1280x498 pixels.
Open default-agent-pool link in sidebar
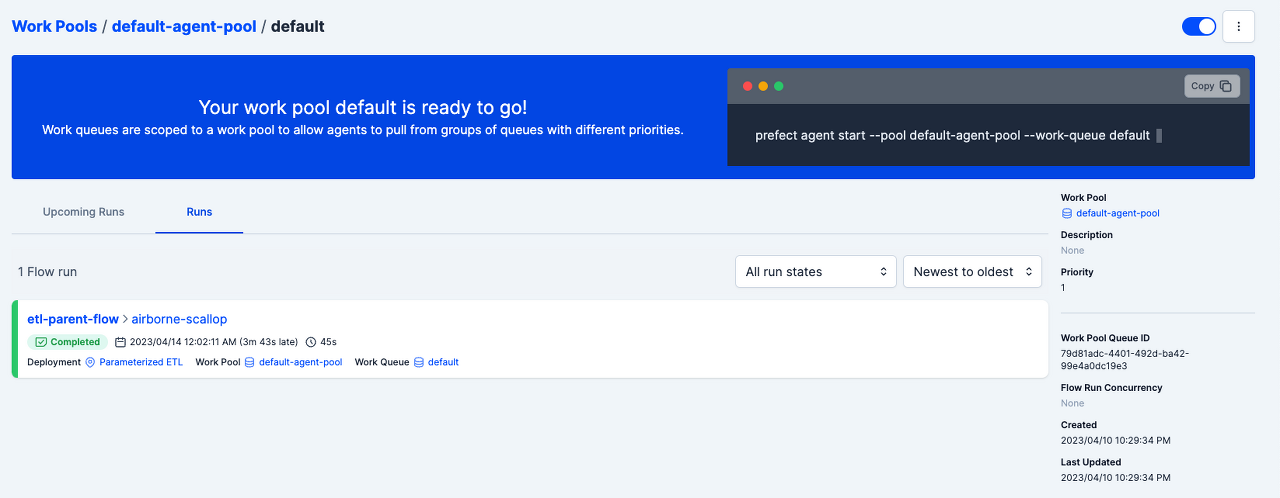coord(1117,213)
